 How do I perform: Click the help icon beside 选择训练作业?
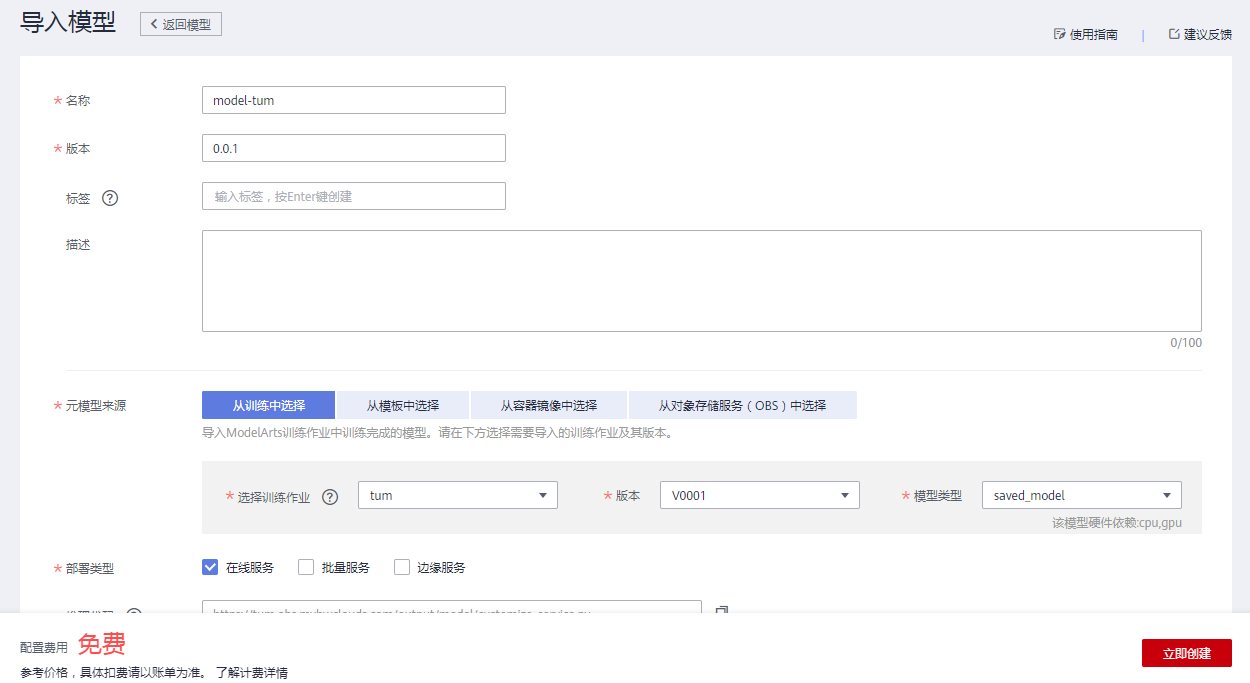pyautogui.click(x=330, y=497)
